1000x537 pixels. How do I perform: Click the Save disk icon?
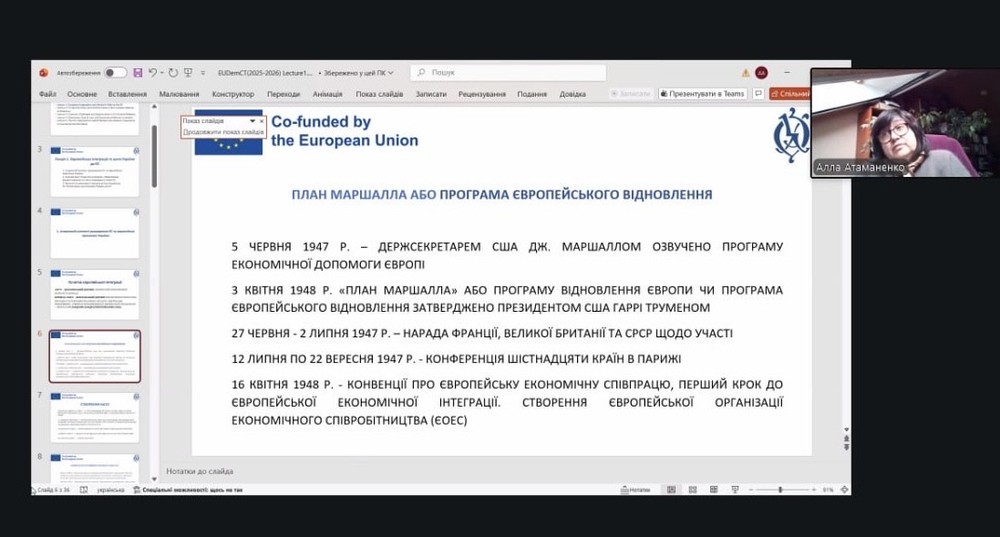138,73
